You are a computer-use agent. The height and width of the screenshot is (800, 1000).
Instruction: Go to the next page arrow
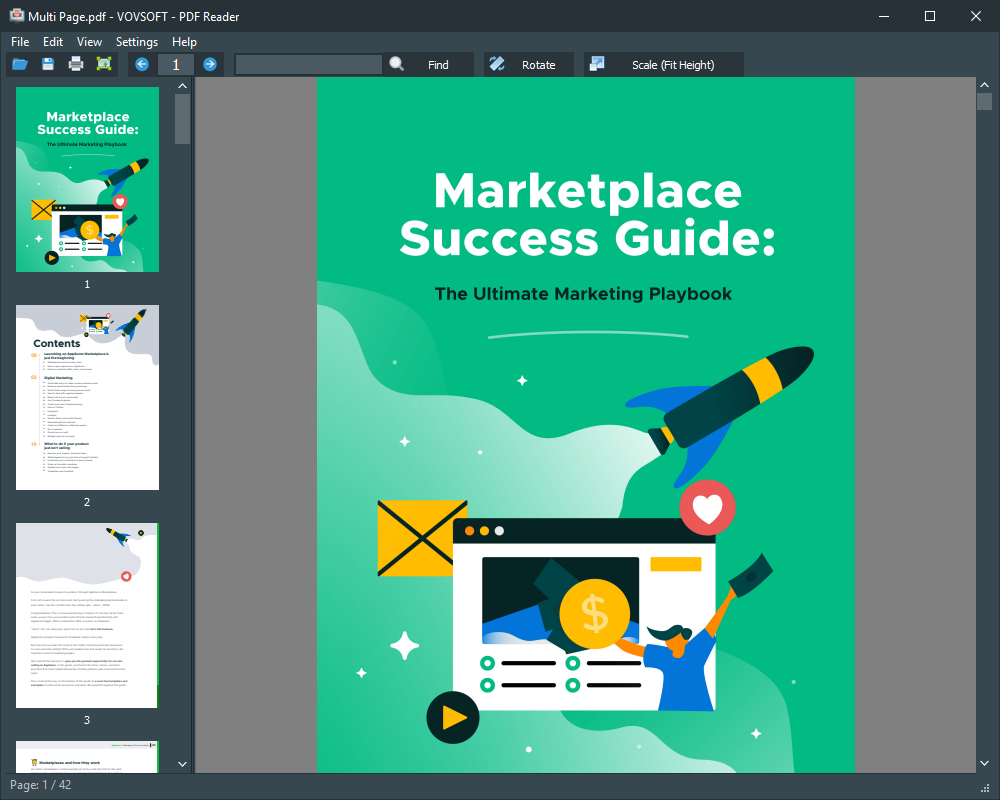tap(210, 64)
